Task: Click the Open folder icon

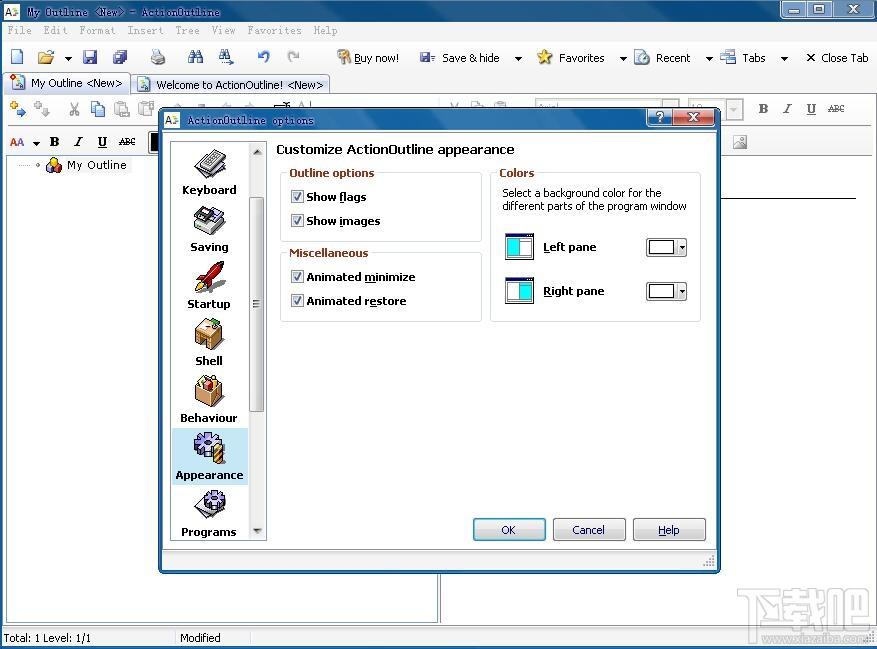Action: tap(46, 57)
